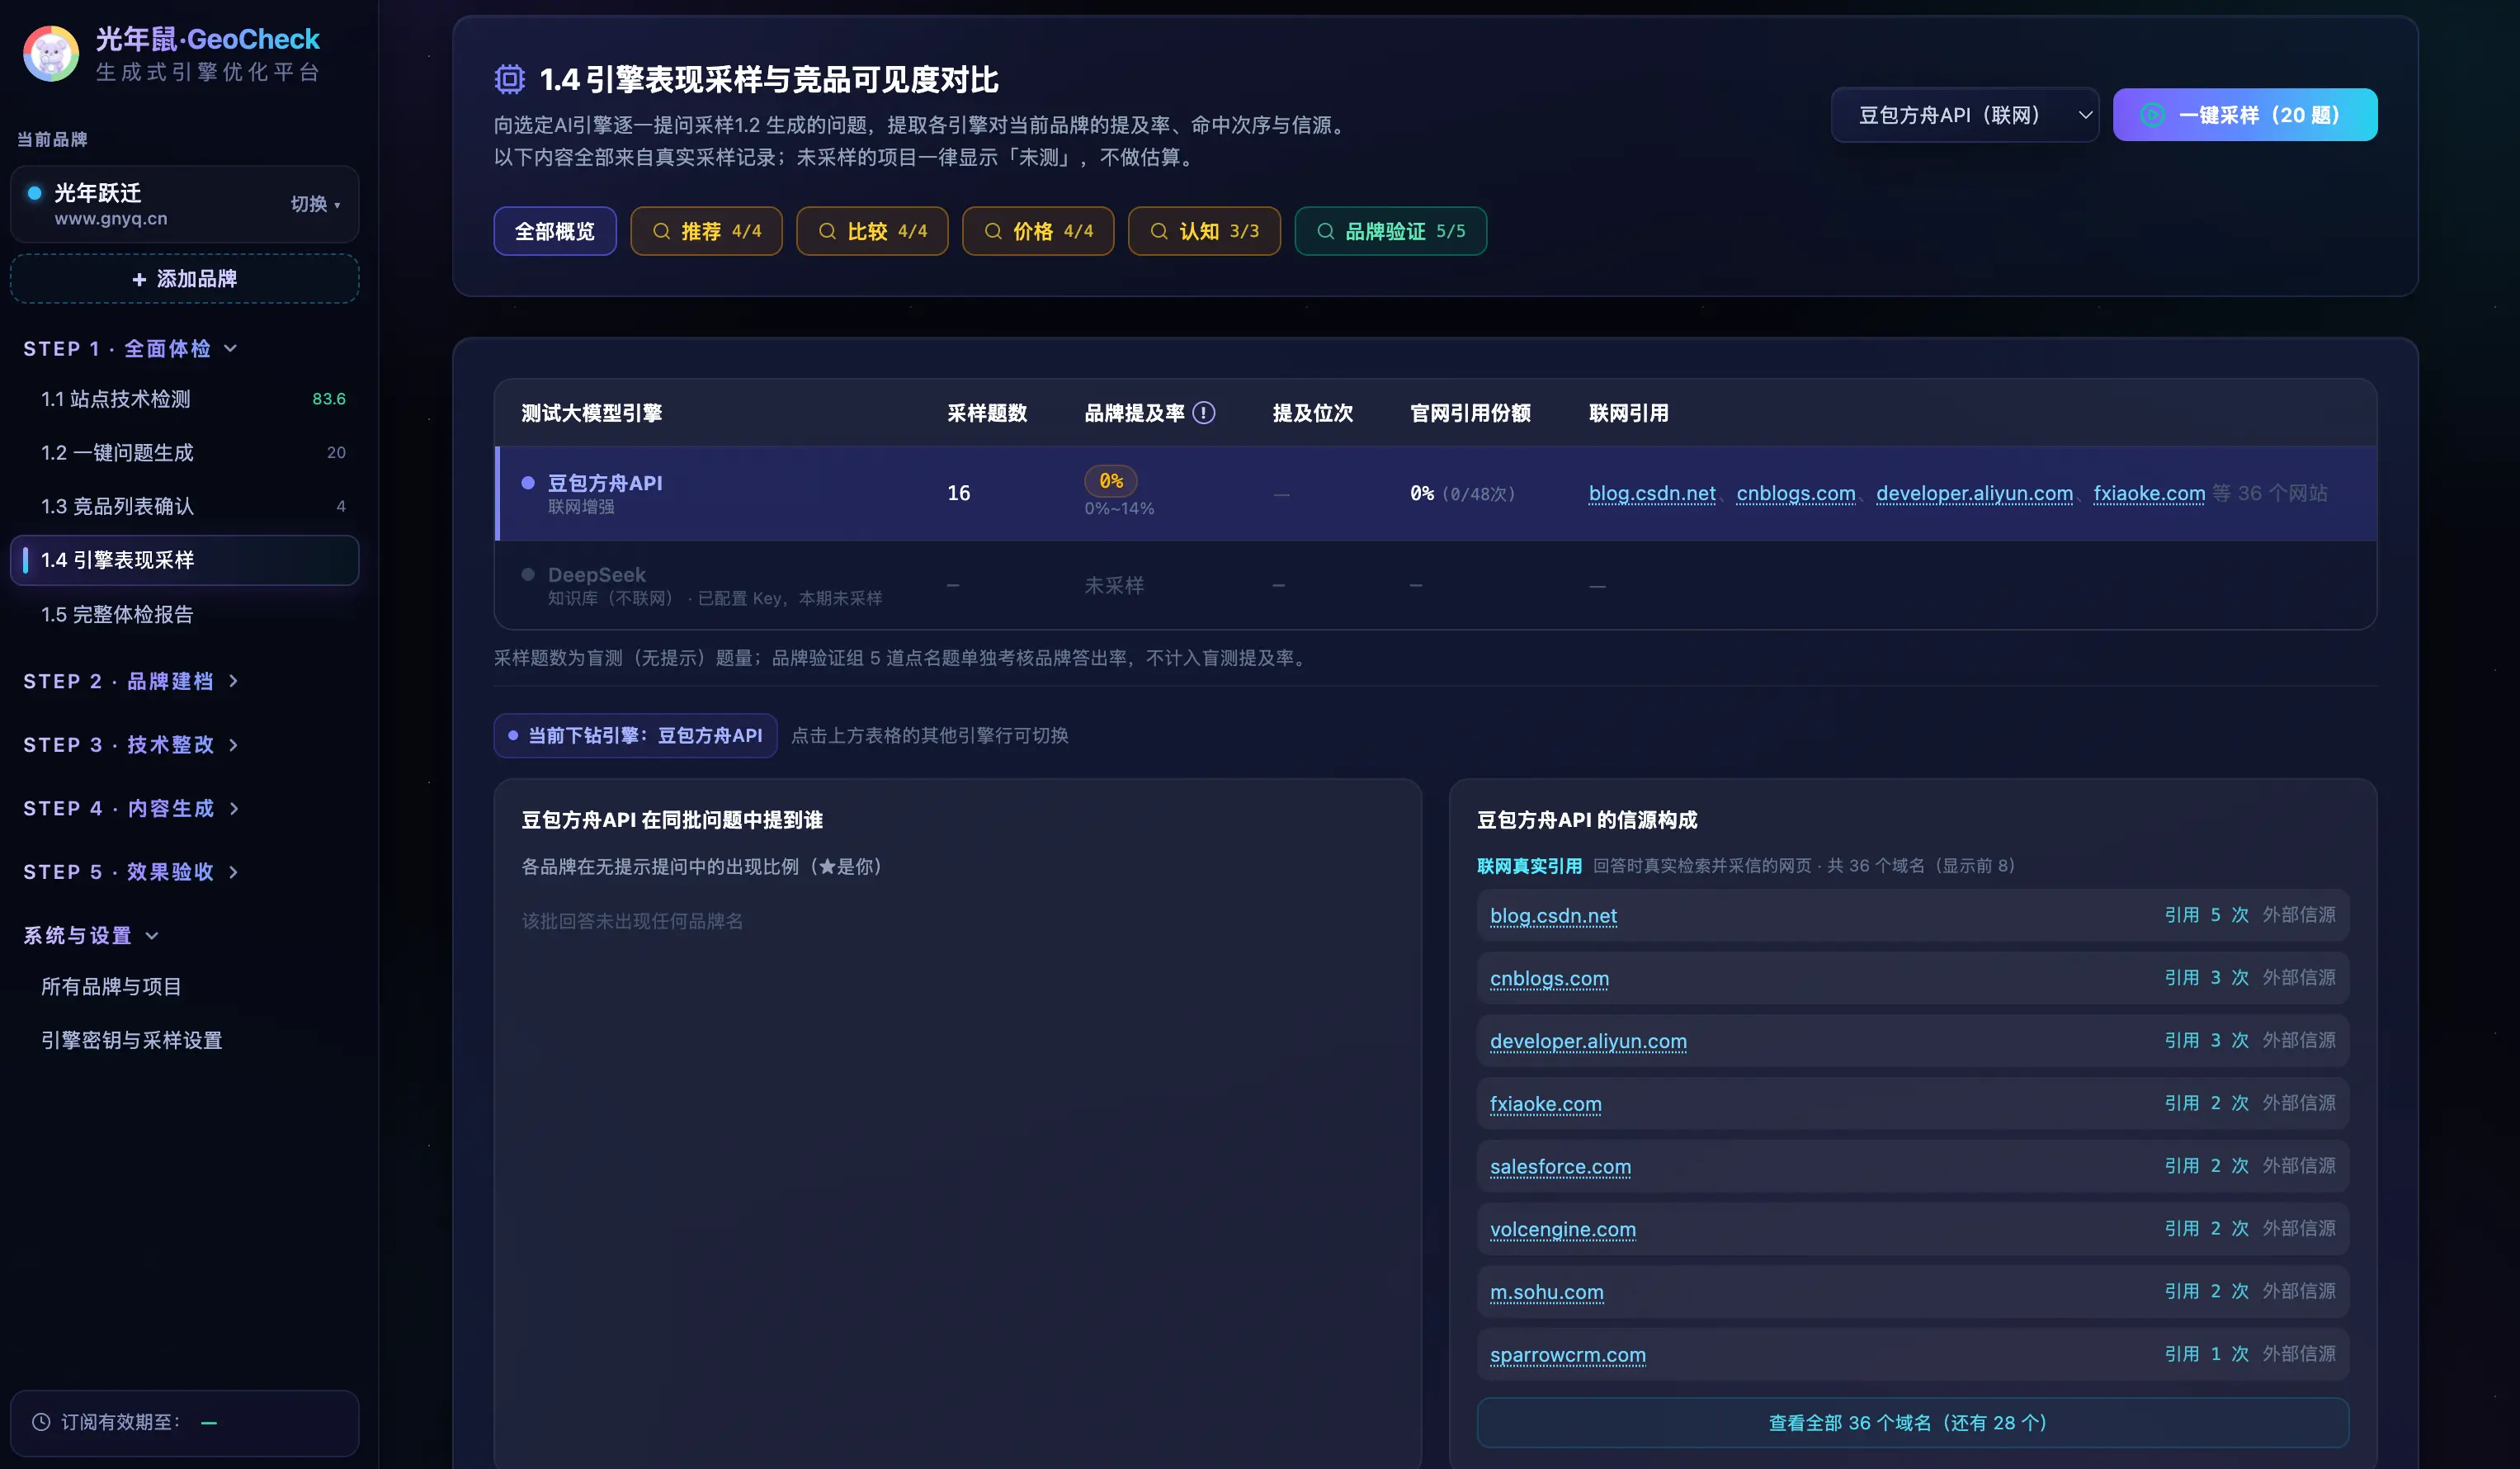Click the 未采样 status in DeepSeek row

(x=1114, y=585)
